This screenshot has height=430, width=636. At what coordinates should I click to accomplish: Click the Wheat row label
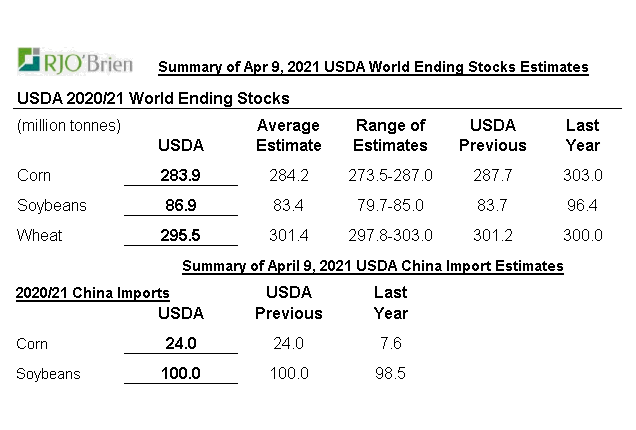pos(39,235)
